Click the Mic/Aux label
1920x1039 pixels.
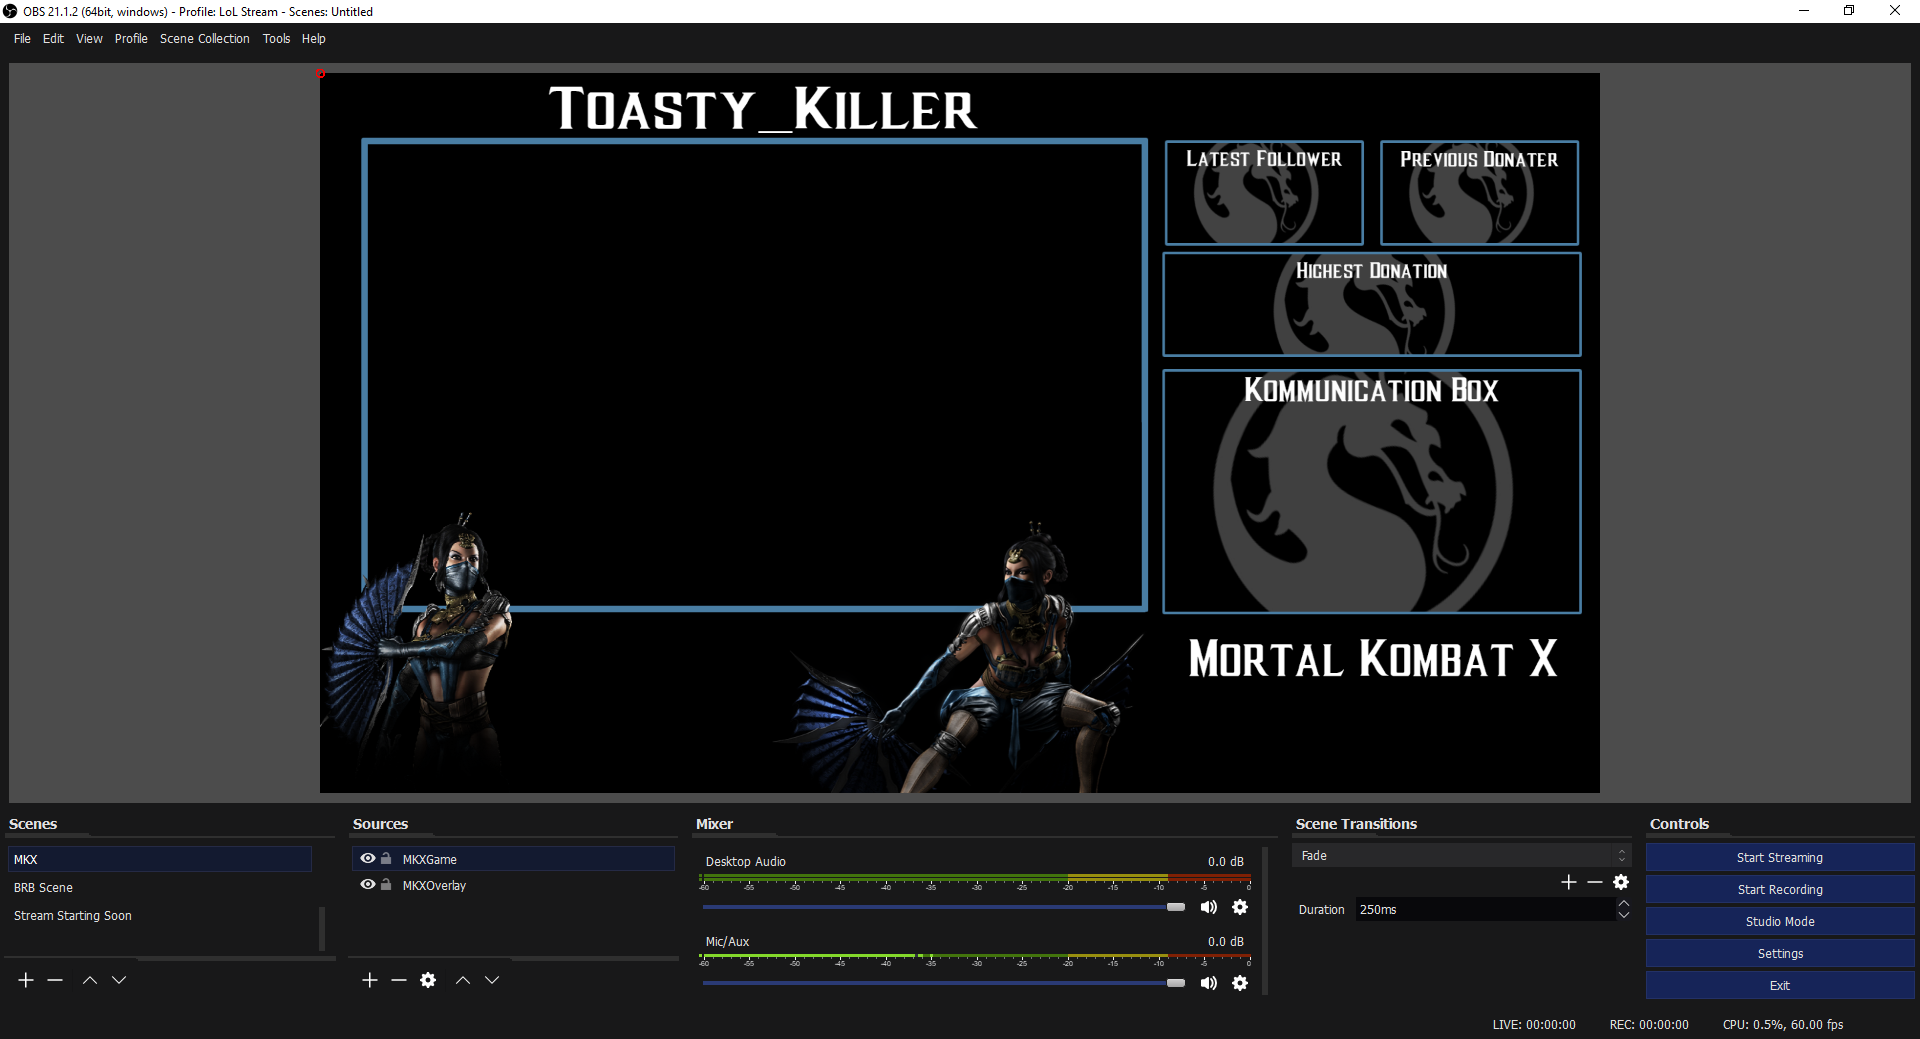(728, 942)
